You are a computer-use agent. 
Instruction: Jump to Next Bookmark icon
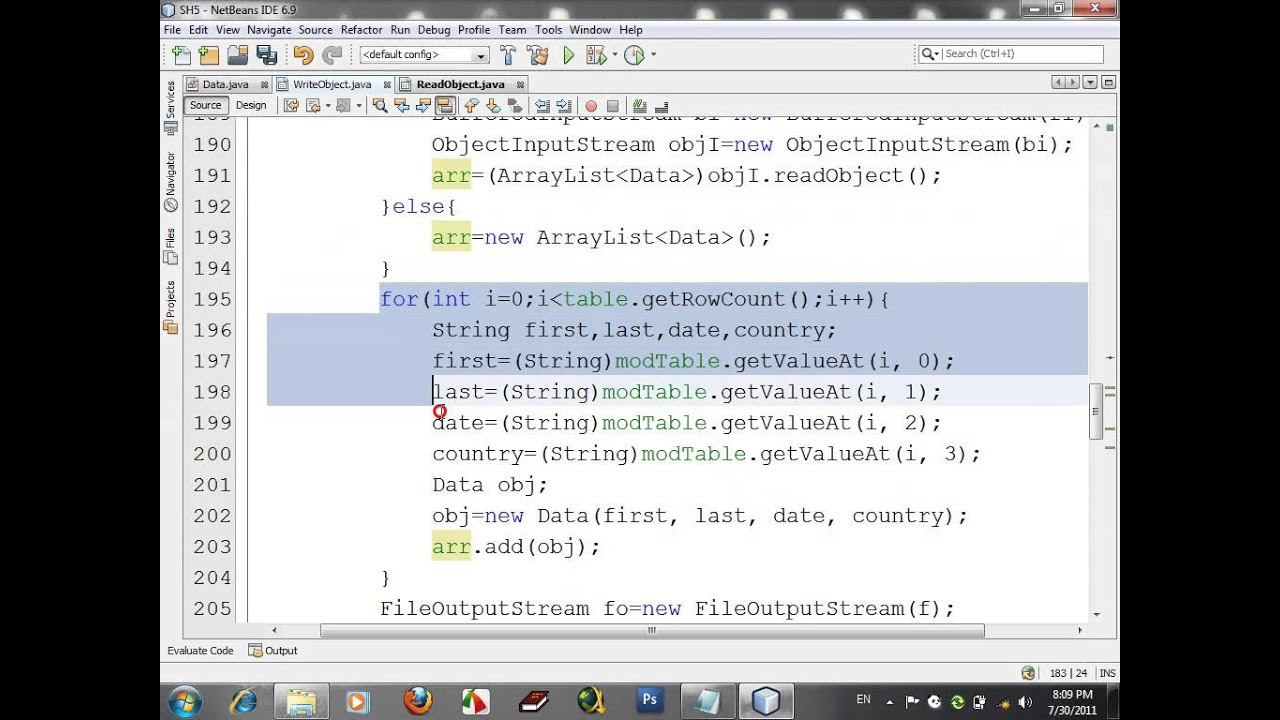tap(493, 105)
